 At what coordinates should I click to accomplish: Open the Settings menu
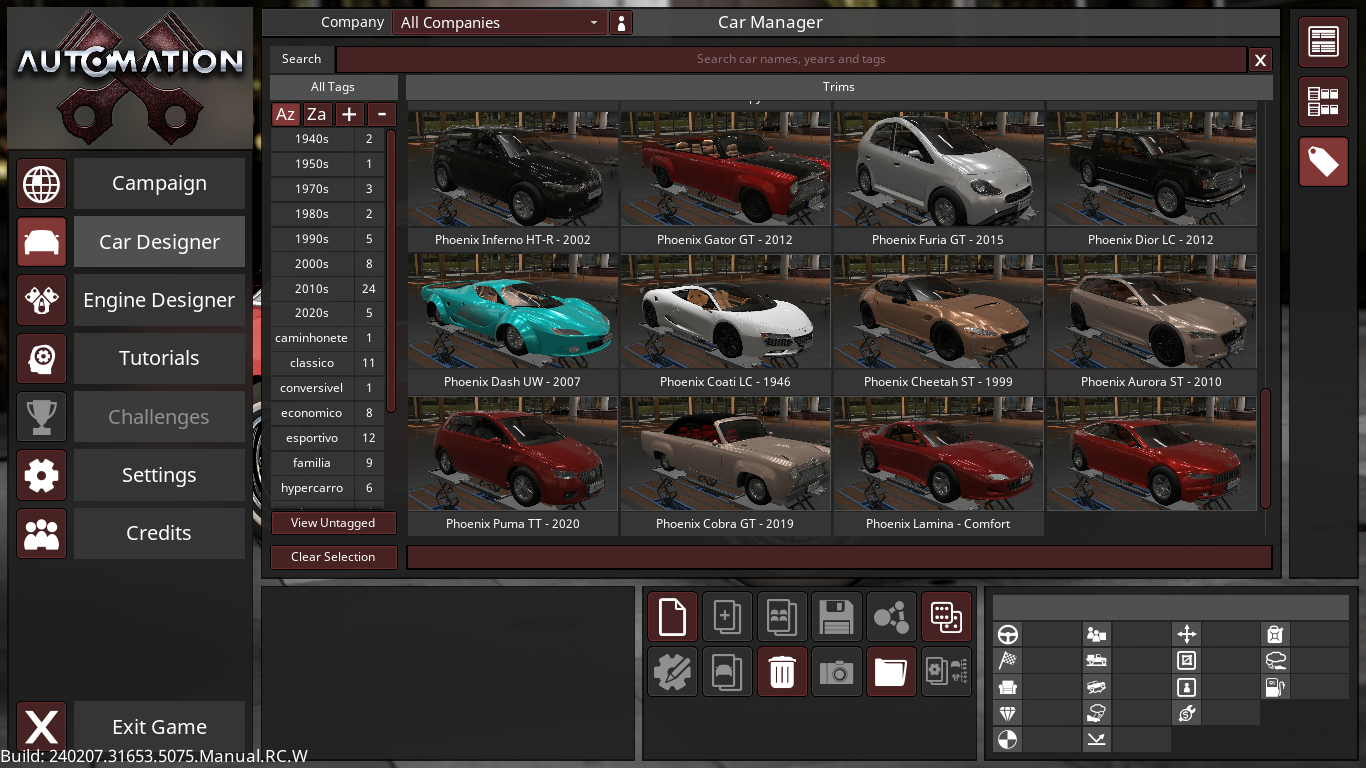pyautogui.click(x=159, y=475)
